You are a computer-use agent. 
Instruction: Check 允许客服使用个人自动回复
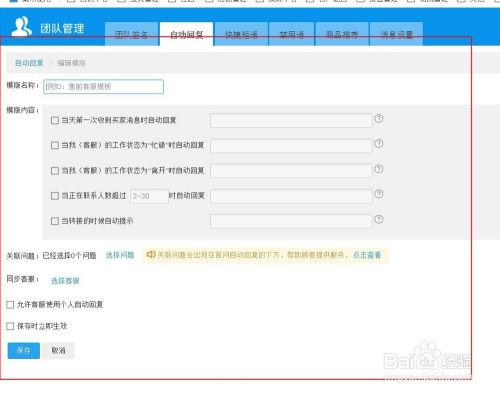(x=10, y=305)
